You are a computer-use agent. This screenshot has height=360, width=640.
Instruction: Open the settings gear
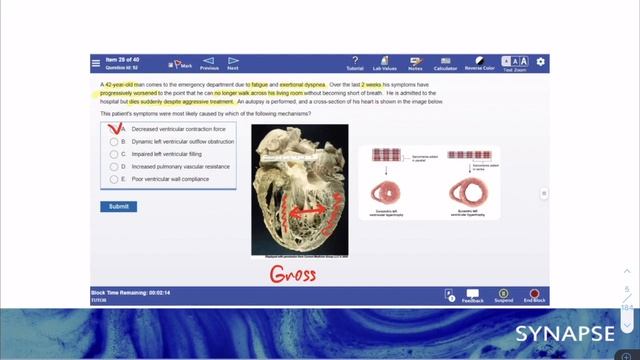(x=540, y=62)
